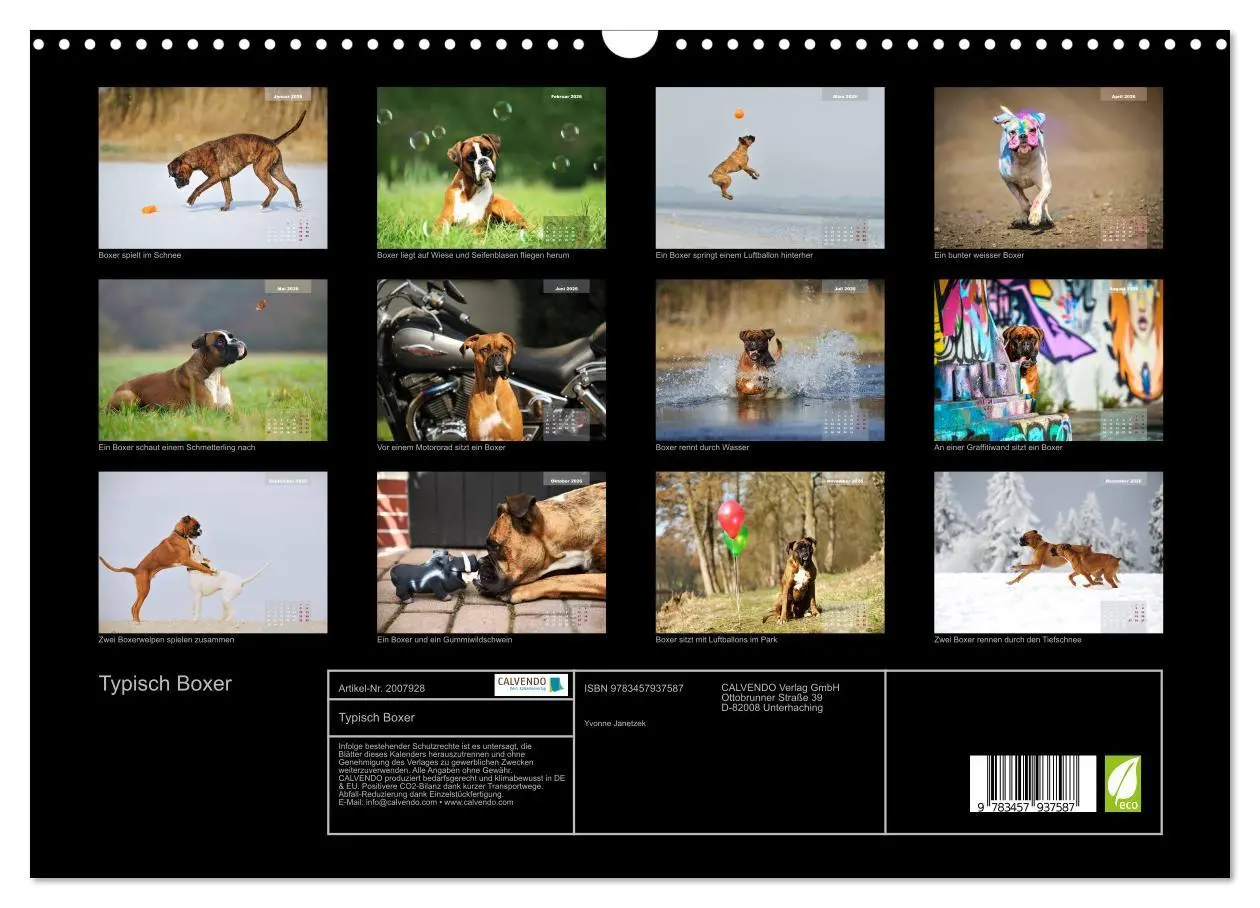
Task: Select the April colorful running Boxer image
Action: [1049, 165]
